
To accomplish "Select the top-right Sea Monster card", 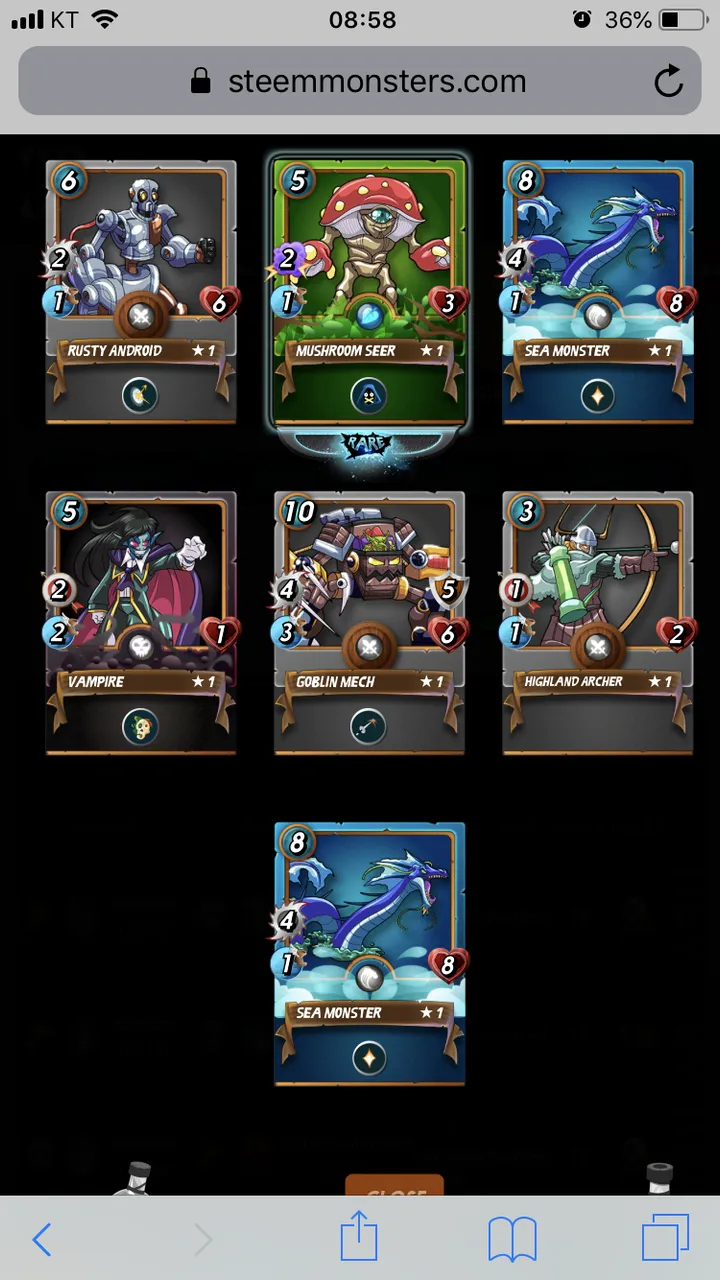I will tap(597, 292).
